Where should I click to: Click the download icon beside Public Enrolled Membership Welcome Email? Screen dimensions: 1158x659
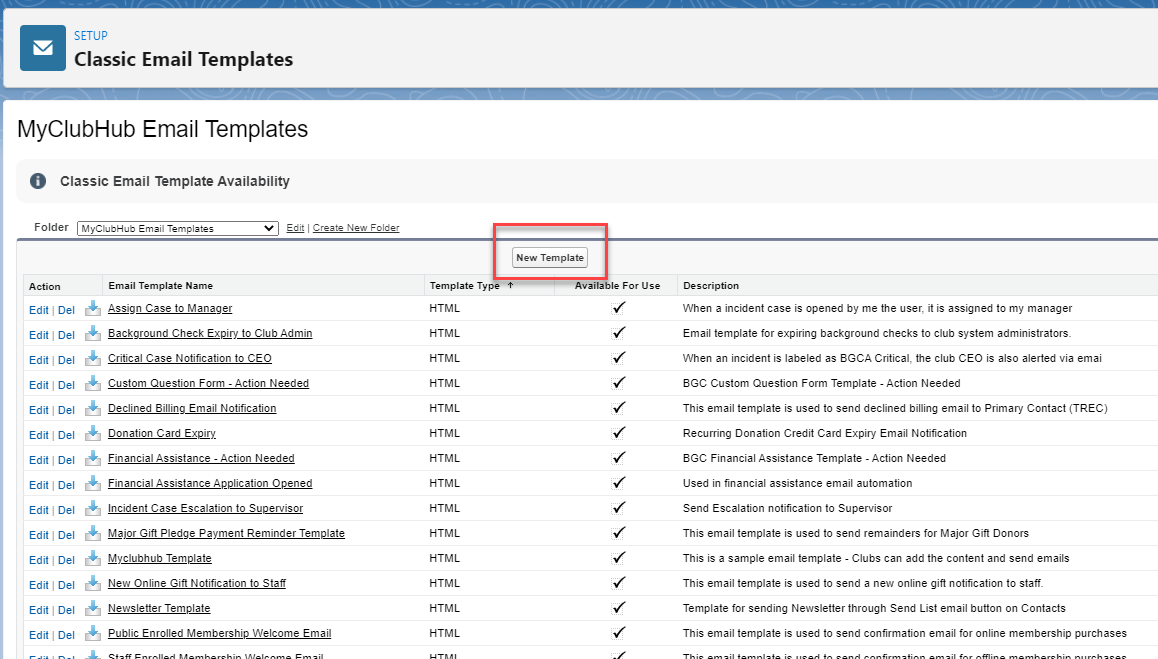click(x=91, y=634)
